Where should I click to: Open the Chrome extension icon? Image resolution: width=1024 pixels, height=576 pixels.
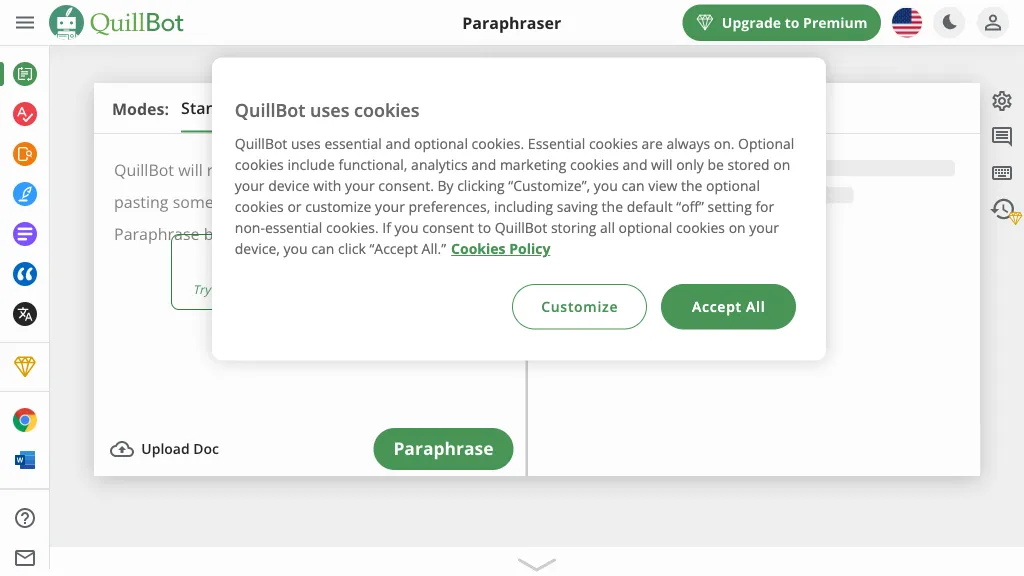pos(25,420)
